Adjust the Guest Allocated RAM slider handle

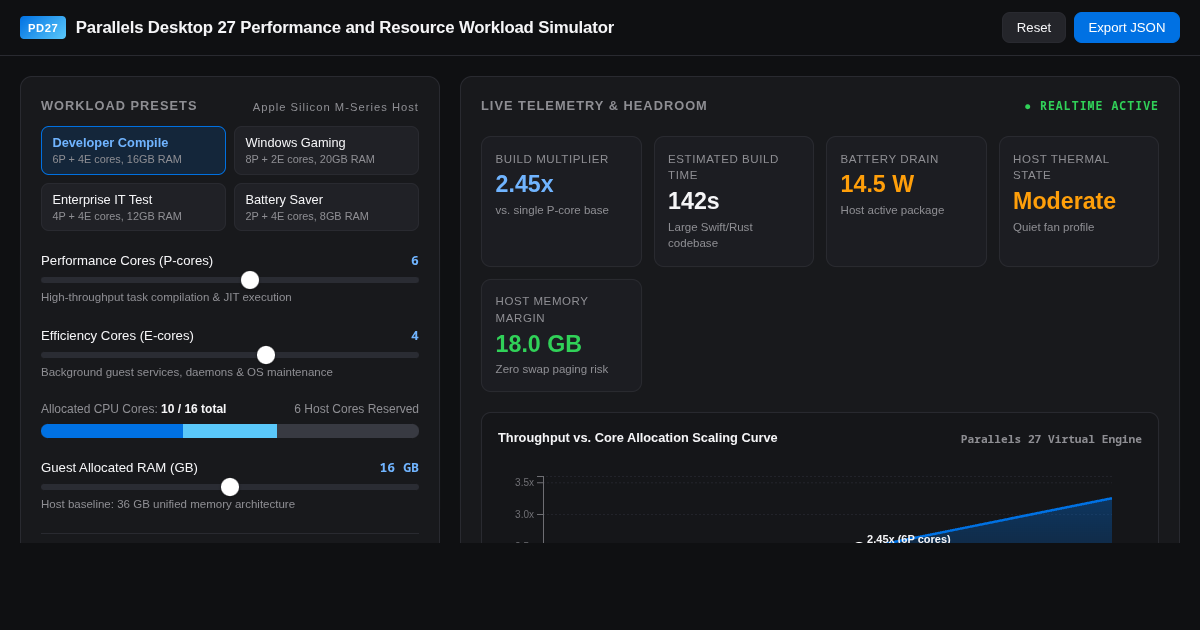click(x=230, y=487)
